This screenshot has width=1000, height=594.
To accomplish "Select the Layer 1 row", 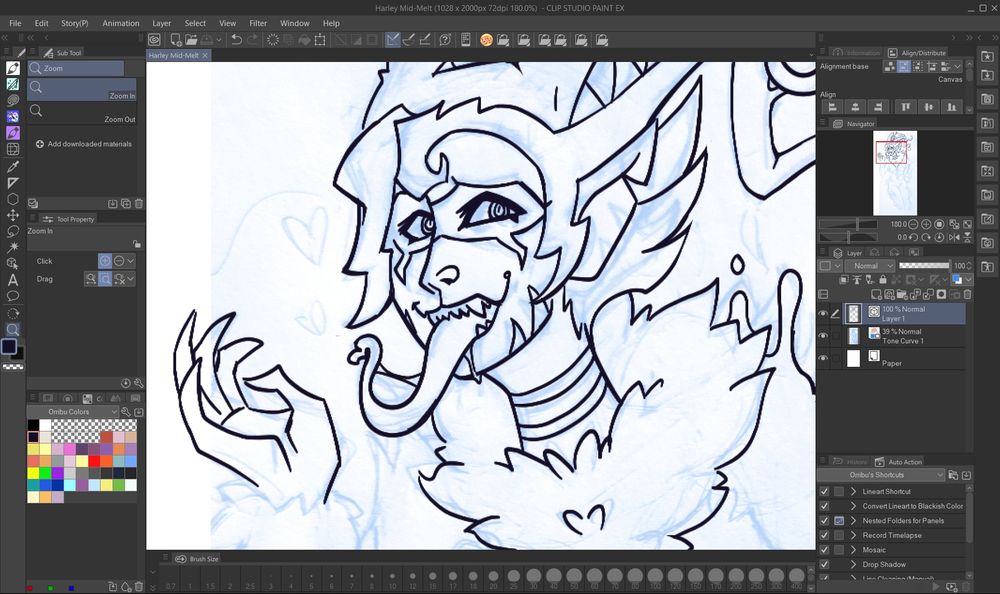I will (904, 313).
